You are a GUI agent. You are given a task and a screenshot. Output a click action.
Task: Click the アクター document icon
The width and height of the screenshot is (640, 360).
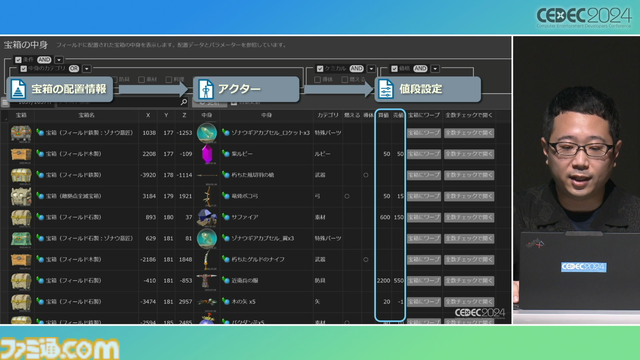(206, 89)
